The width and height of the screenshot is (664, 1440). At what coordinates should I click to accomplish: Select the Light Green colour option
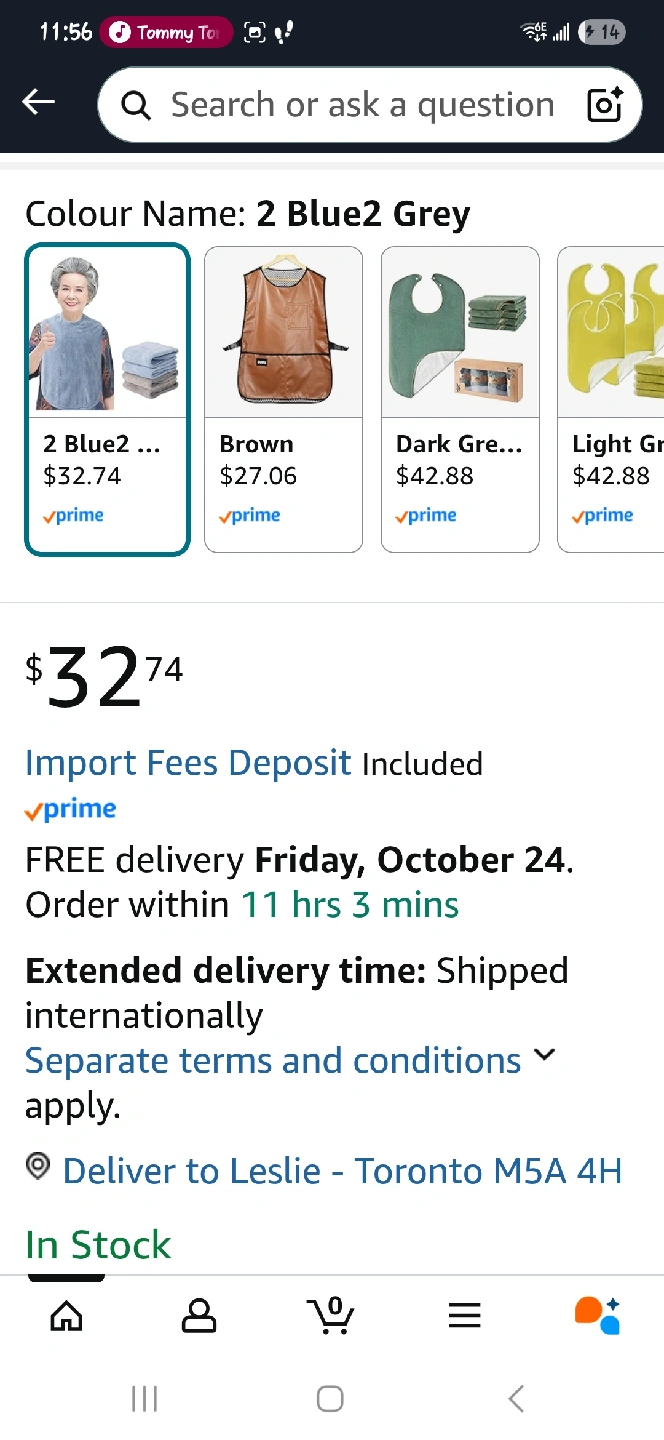click(612, 399)
